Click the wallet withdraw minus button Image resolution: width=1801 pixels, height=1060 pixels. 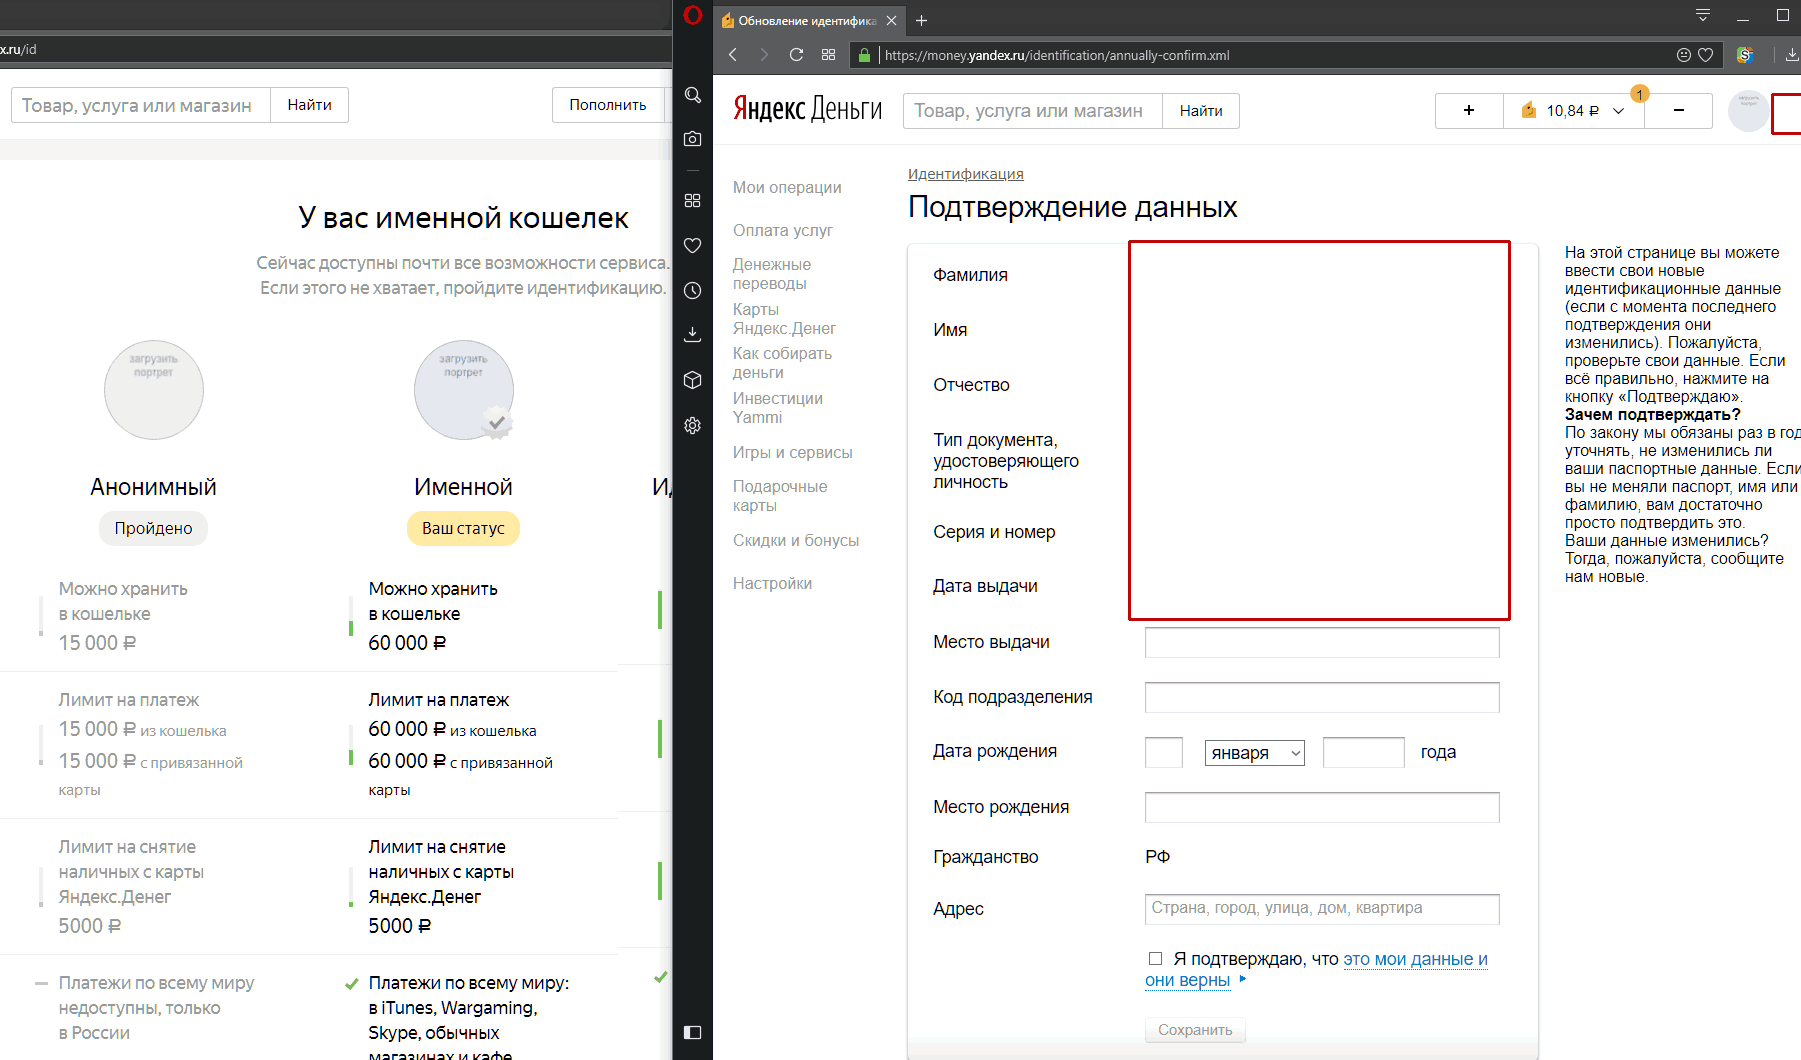tap(1679, 111)
